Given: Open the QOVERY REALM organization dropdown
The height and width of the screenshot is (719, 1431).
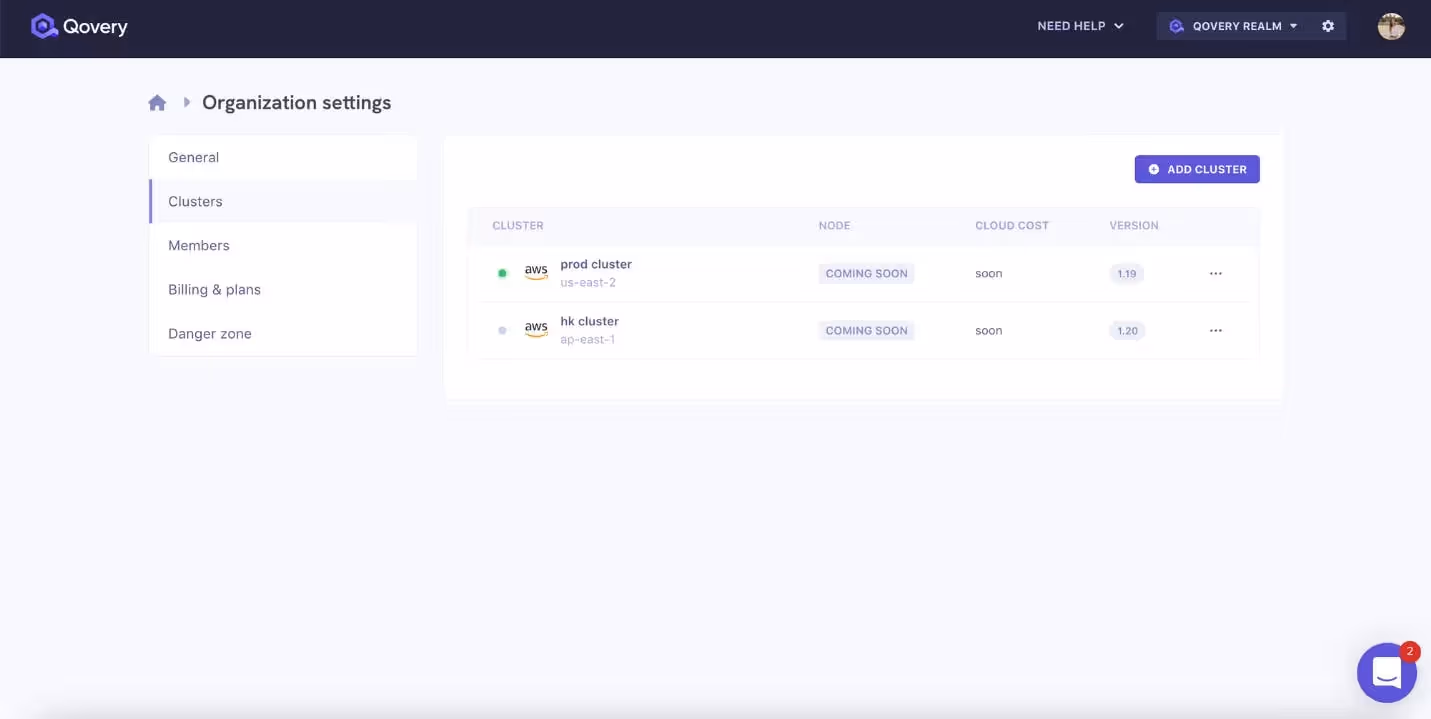Looking at the screenshot, I should pos(1237,25).
